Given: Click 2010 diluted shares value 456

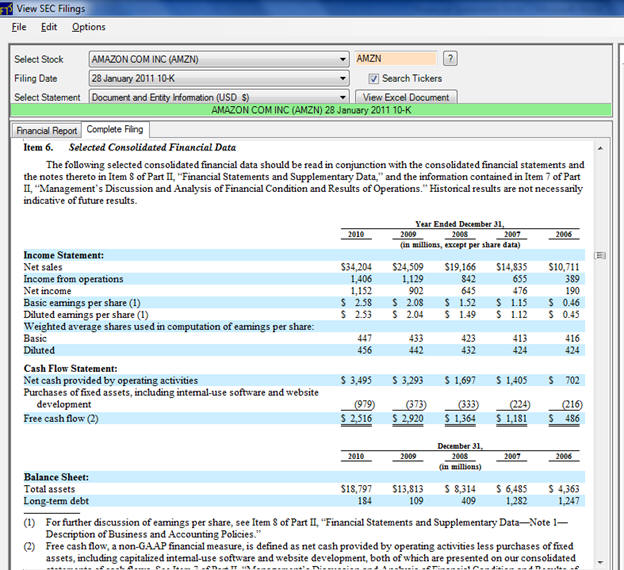Looking at the screenshot, I should coord(365,350).
